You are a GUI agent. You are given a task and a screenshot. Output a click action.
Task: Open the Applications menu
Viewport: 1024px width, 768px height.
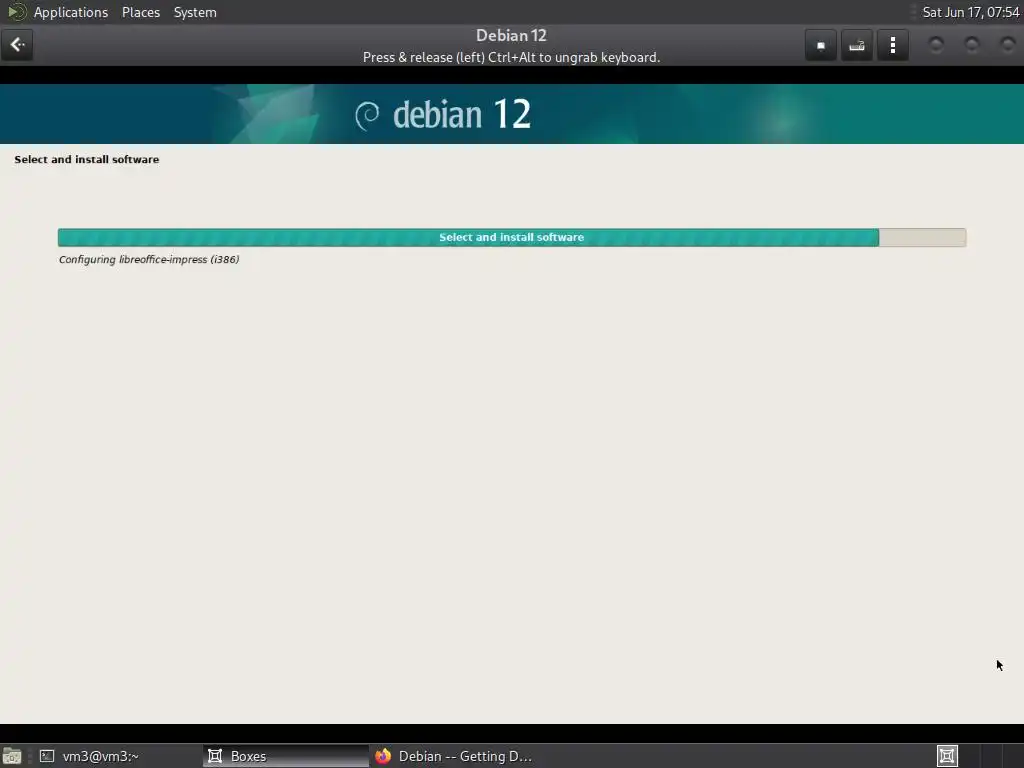pyautogui.click(x=71, y=12)
